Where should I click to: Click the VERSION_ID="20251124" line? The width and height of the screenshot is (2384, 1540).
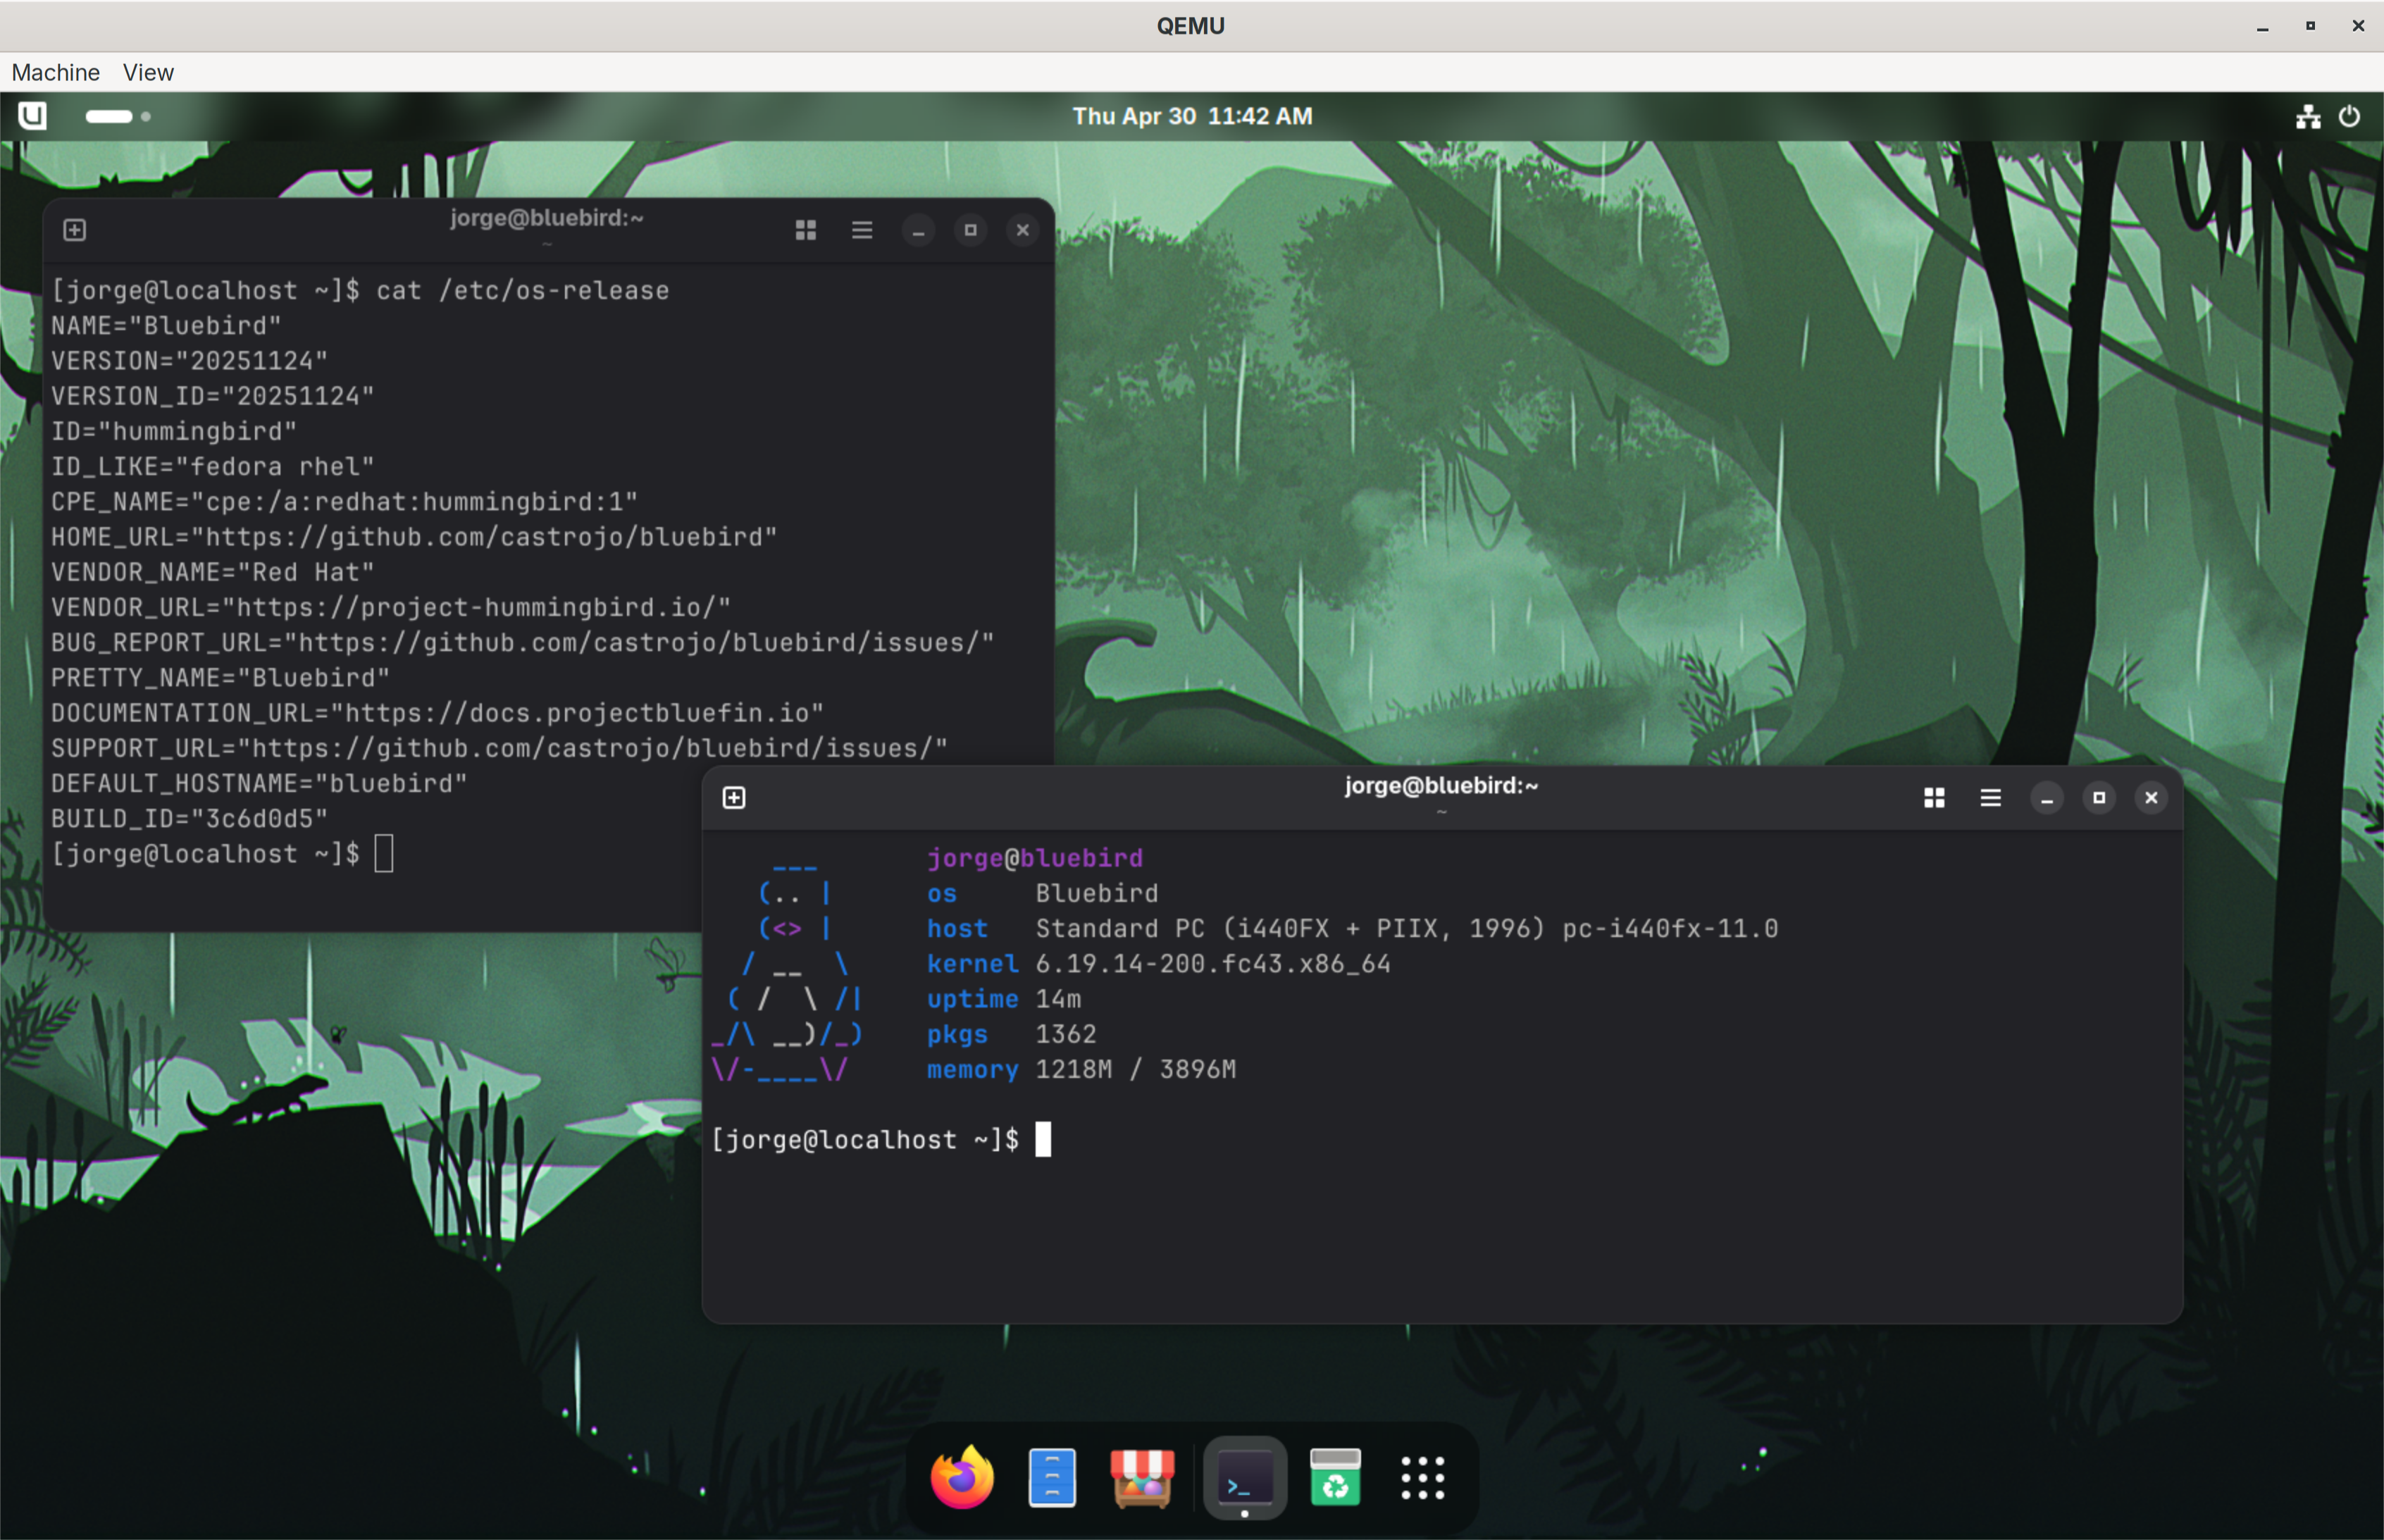point(212,396)
